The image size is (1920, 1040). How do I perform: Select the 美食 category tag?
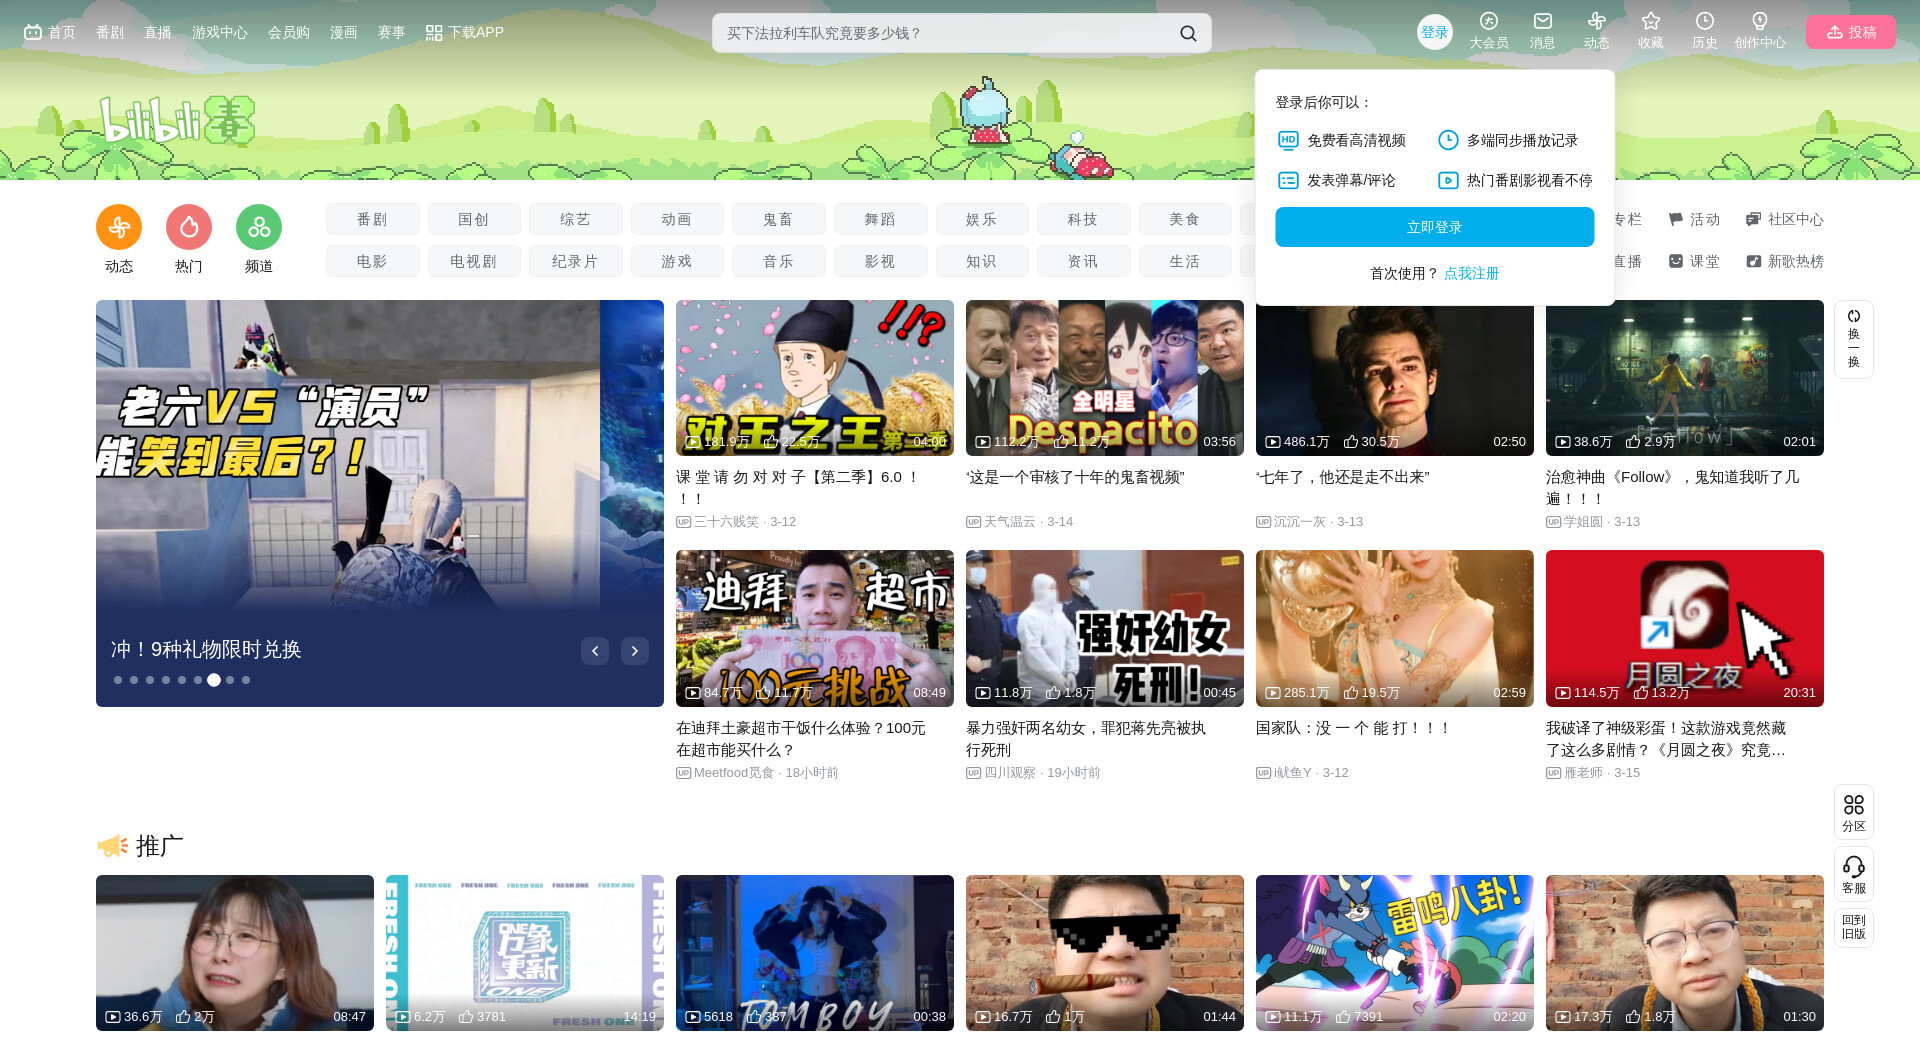[x=1185, y=219]
